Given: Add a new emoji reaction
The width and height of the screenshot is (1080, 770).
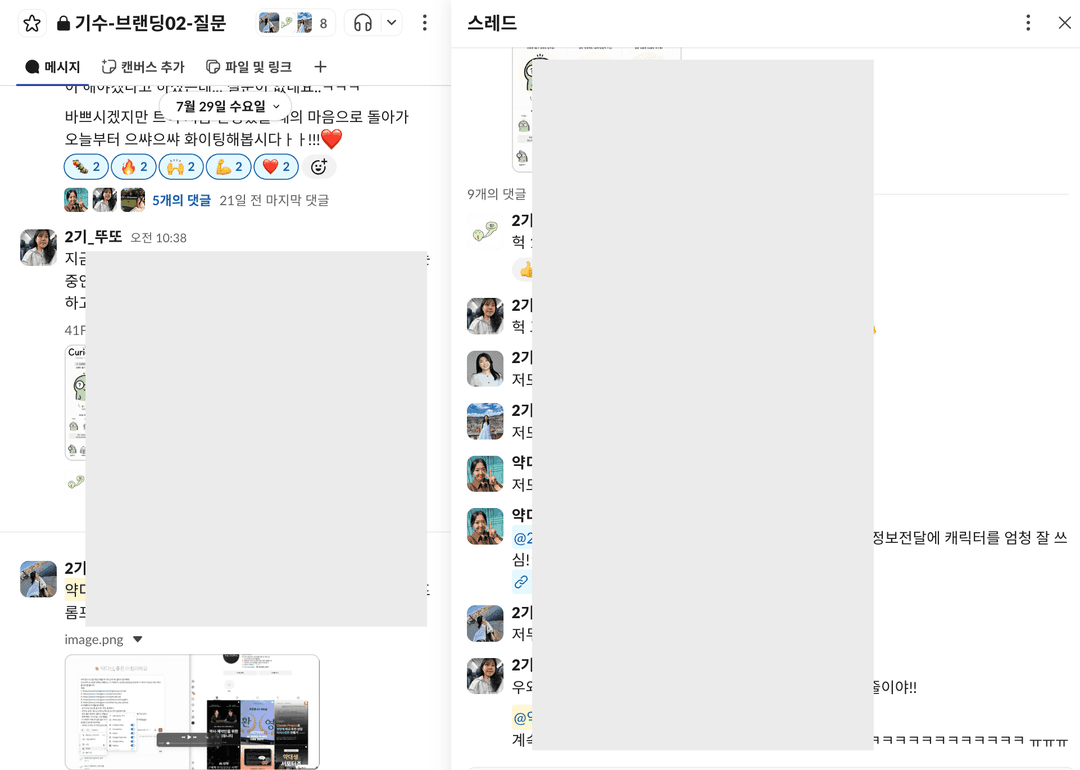Looking at the screenshot, I should [x=319, y=167].
